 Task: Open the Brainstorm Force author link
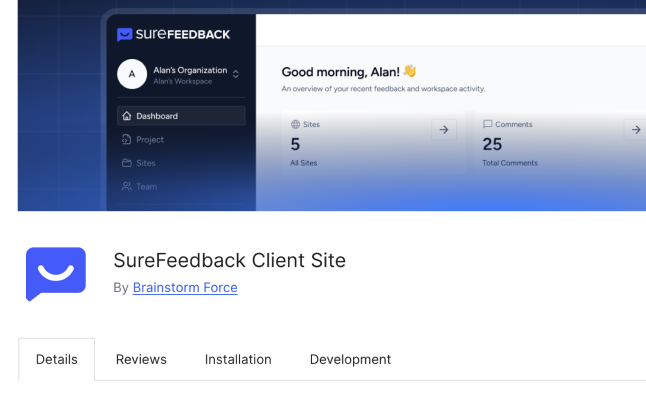tap(185, 287)
